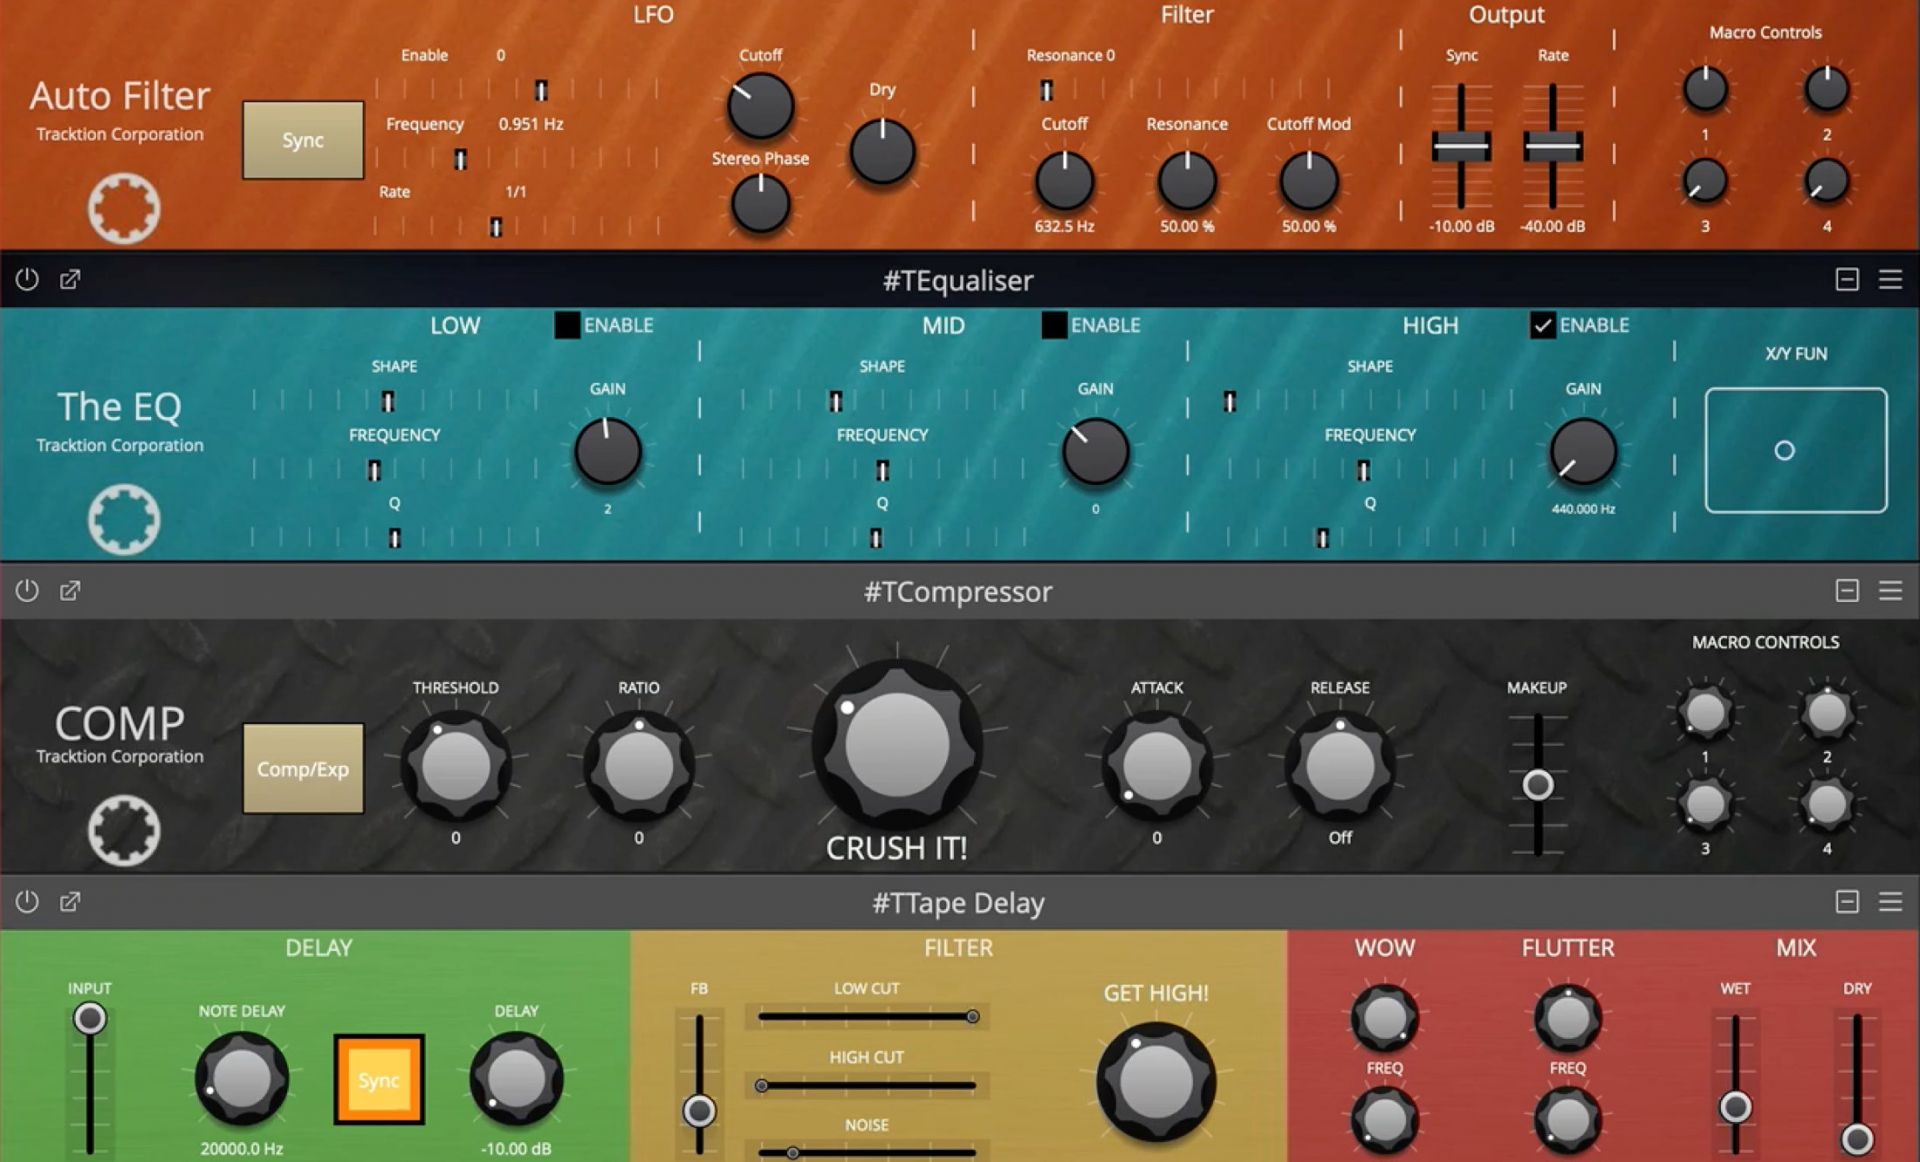Screen dimensions: 1920x1162
Task: Click the X/Y FUN pad
Action: point(1796,450)
